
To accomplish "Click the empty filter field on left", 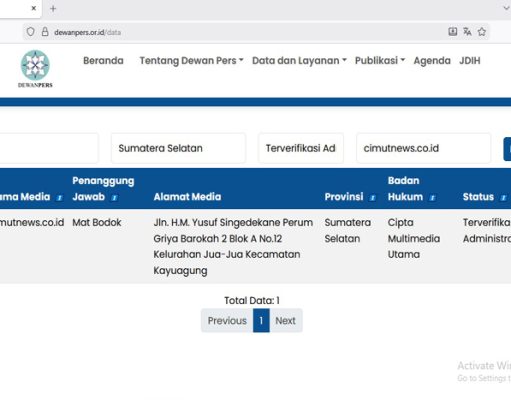I will [49, 148].
